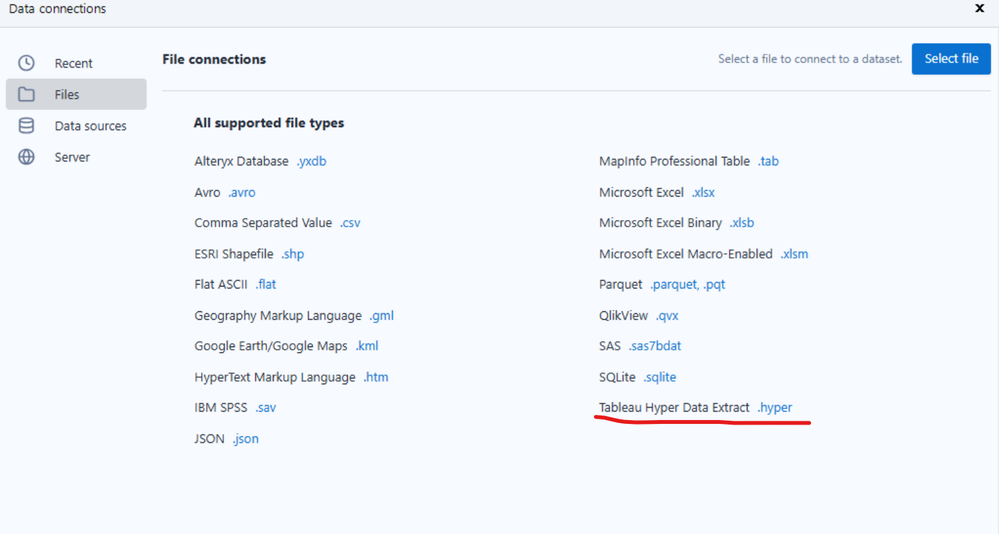Image resolution: width=999 pixels, height=534 pixels.
Task: Click the Select file button
Action: pos(951,59)
